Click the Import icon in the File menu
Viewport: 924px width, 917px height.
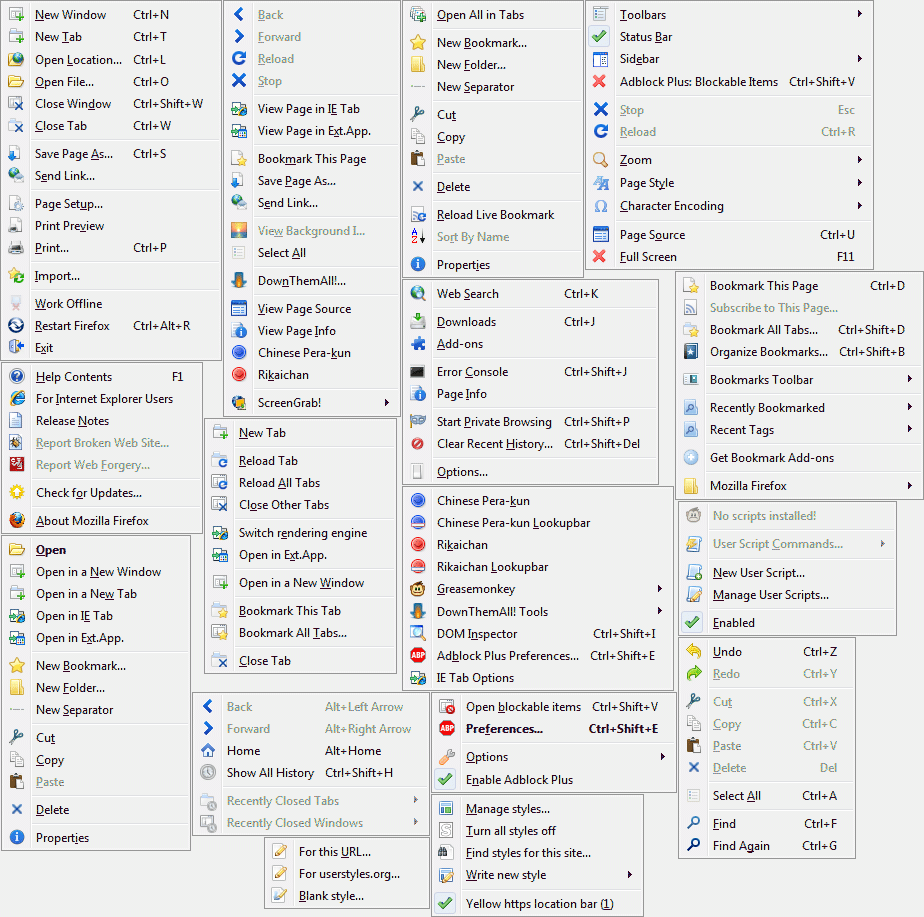tap(16, 276)
